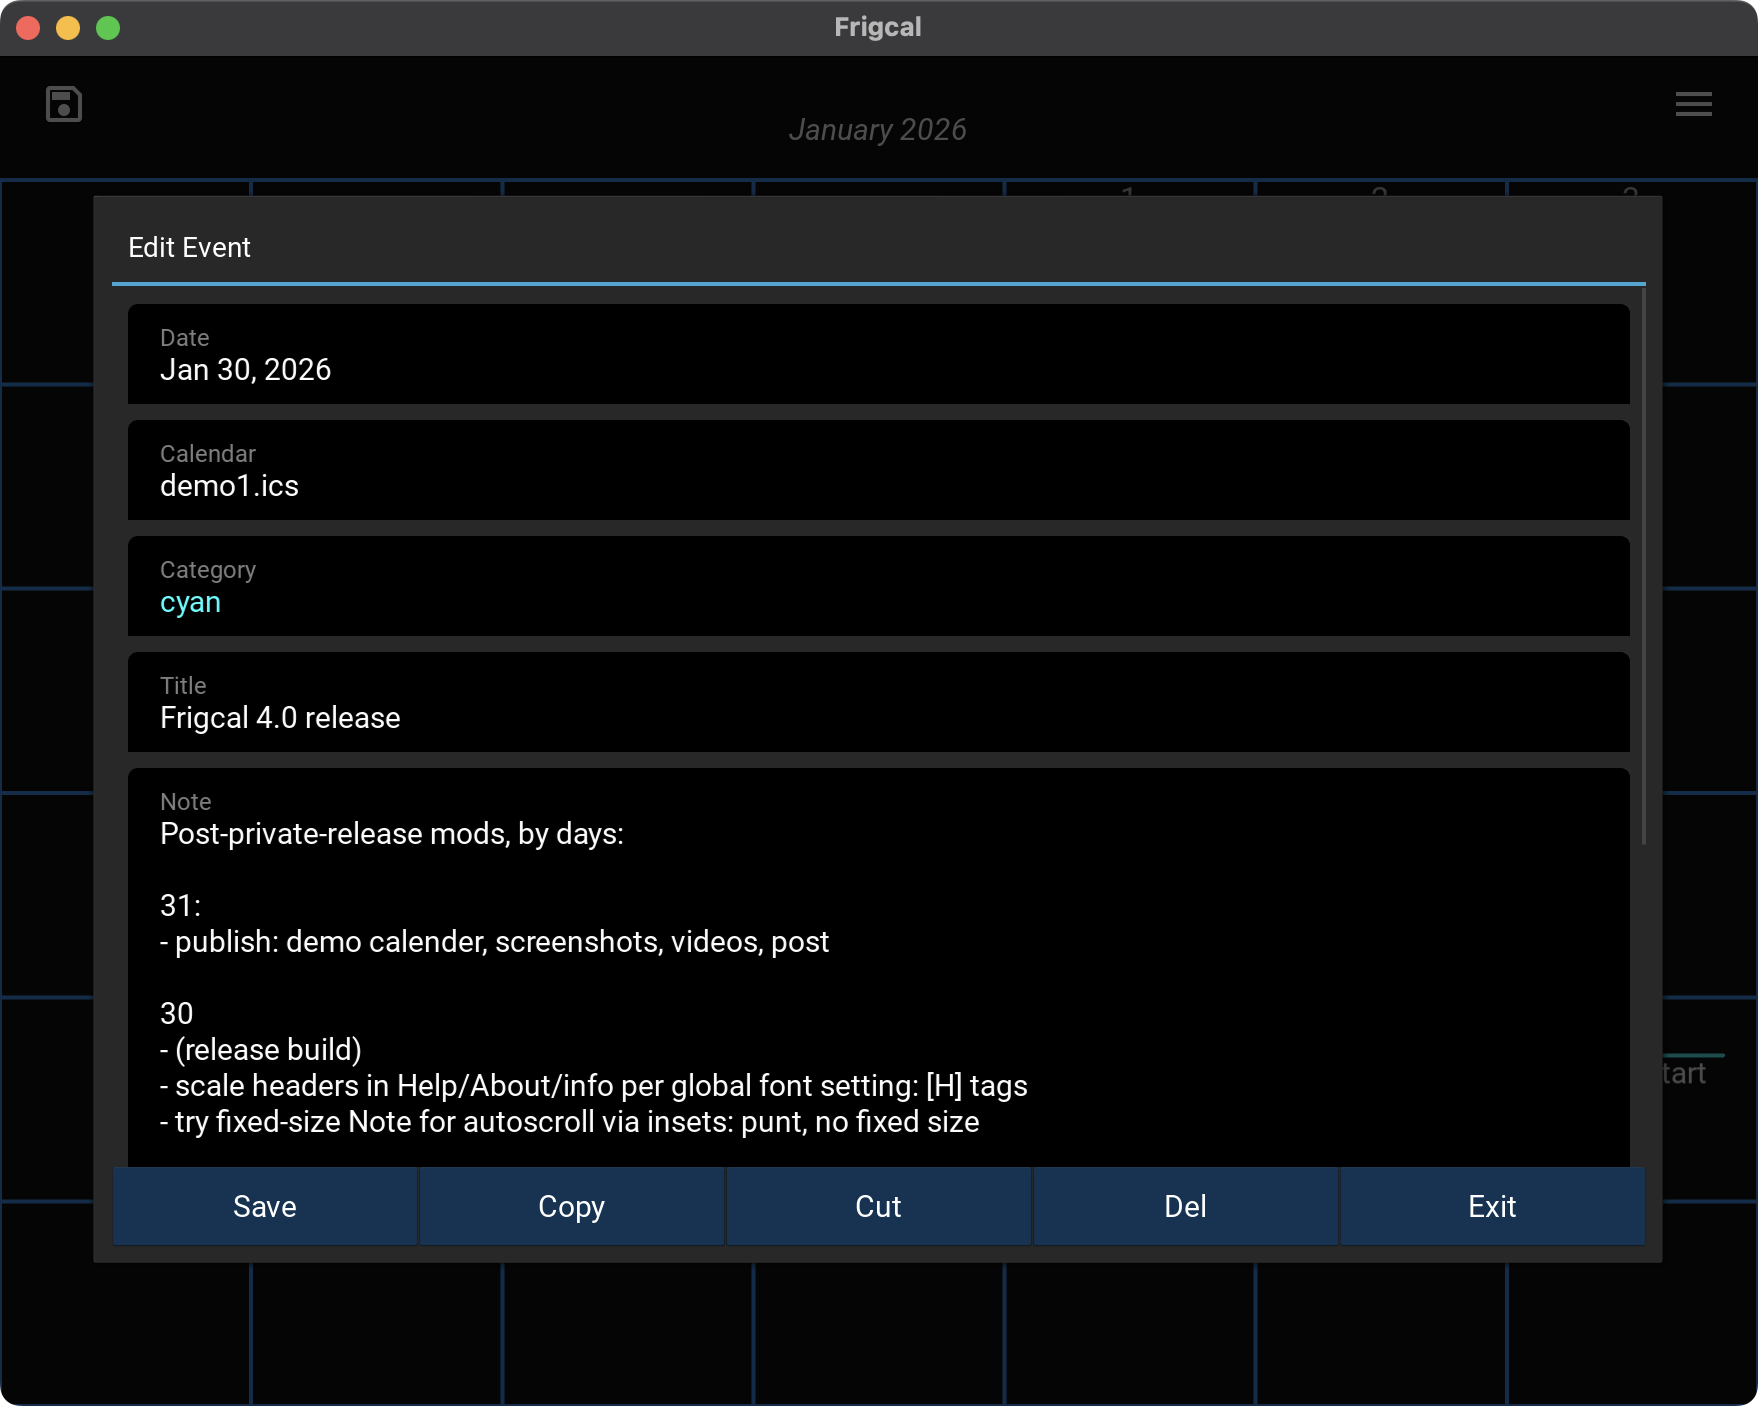Maximize the Frigcal window with green button
Viewport: 1758px width, 1406px height.
(108, 28)
